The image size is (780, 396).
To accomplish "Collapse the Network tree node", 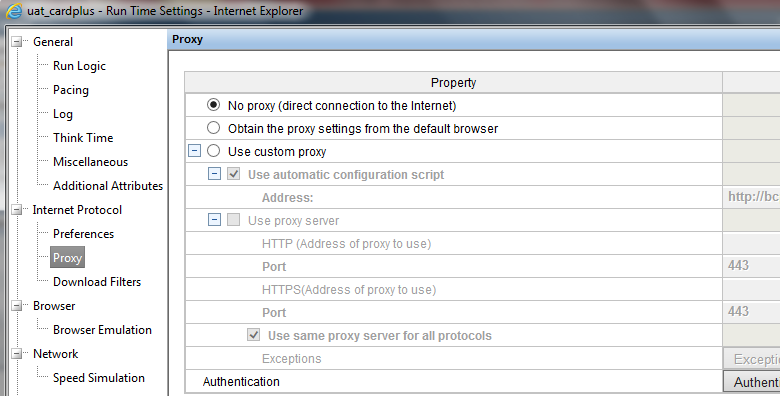I will (x=17, y=354).
